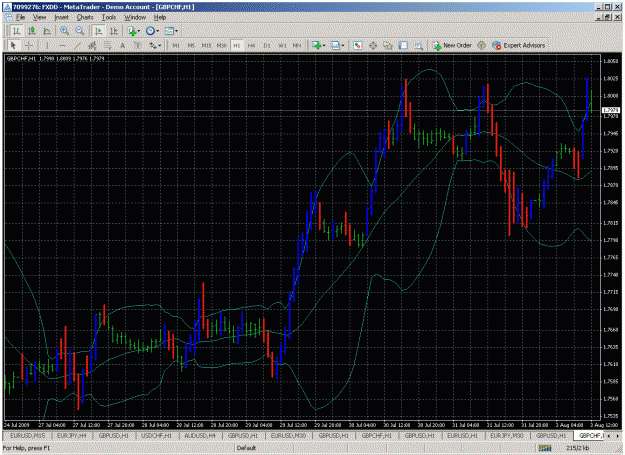This screenshot has width=625, height=455.
Task: Toggle chart auto scroll
Action: tap(98, 31)
